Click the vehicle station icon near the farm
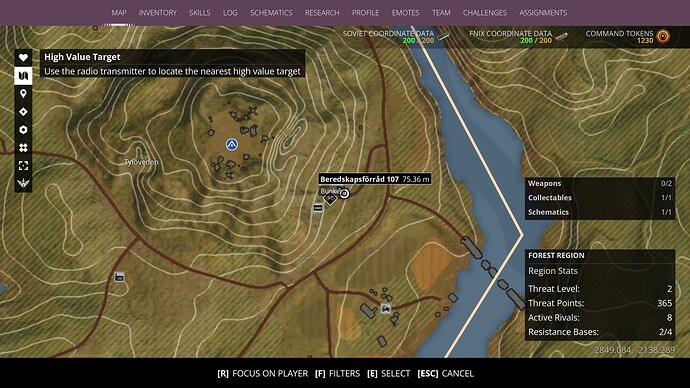The image size is (690, 388). point(385,309)
